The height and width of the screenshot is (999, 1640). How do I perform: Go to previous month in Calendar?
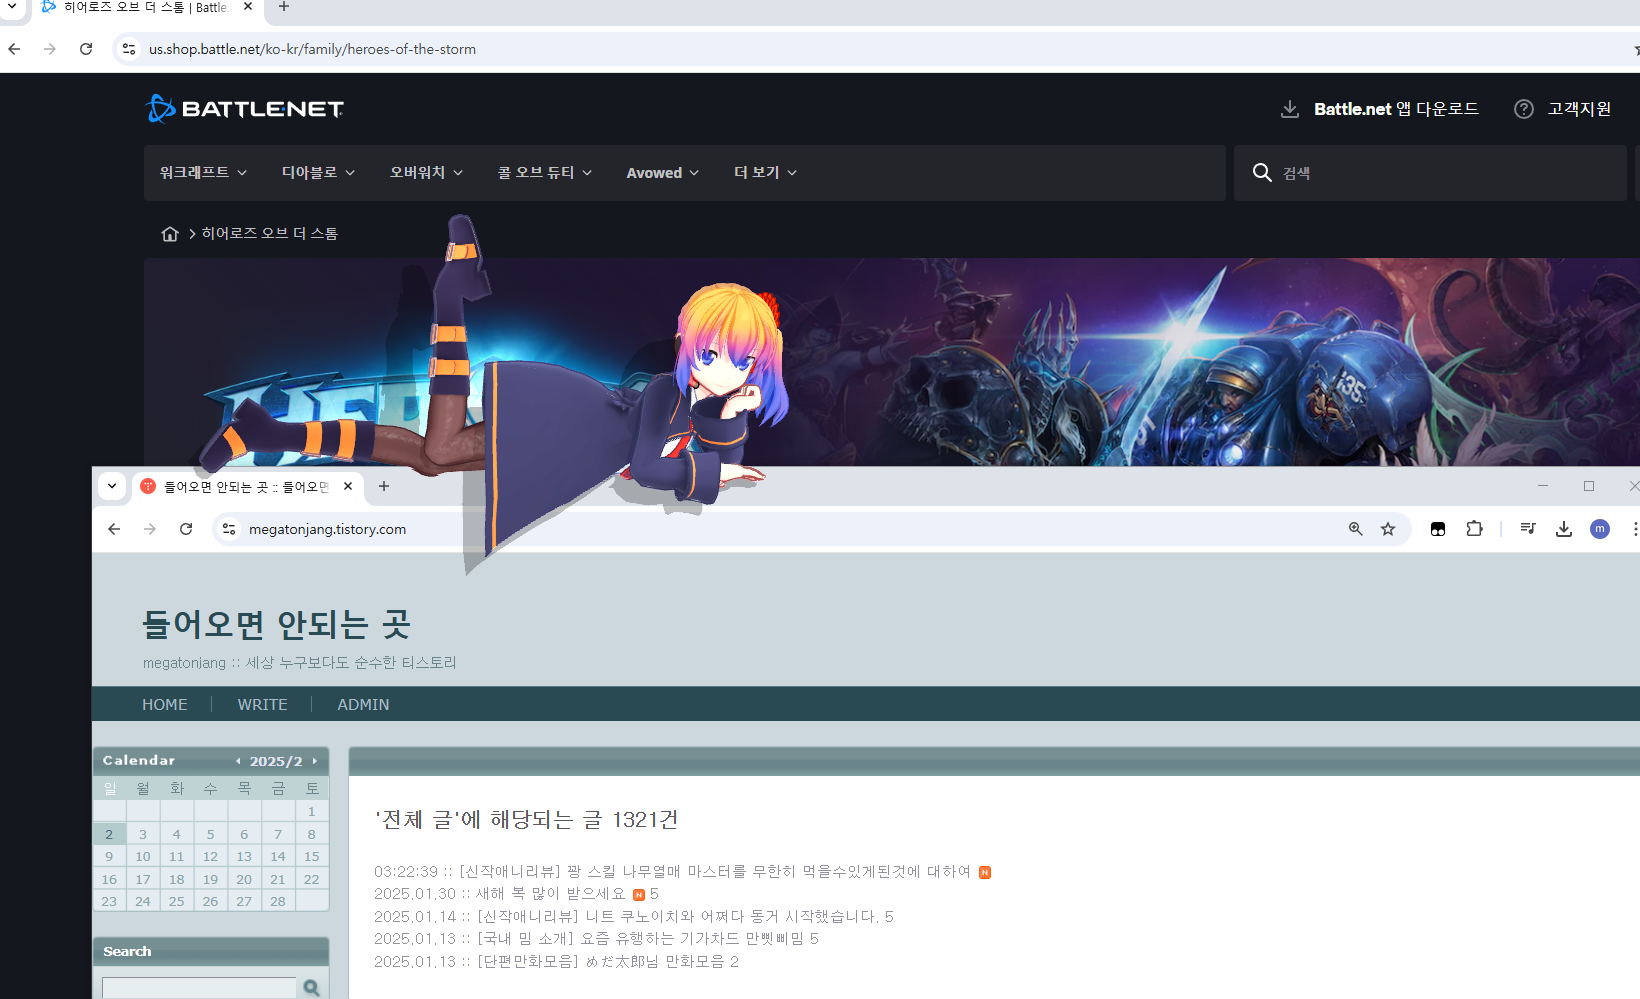pyautogui.click(x=238, y=761)
